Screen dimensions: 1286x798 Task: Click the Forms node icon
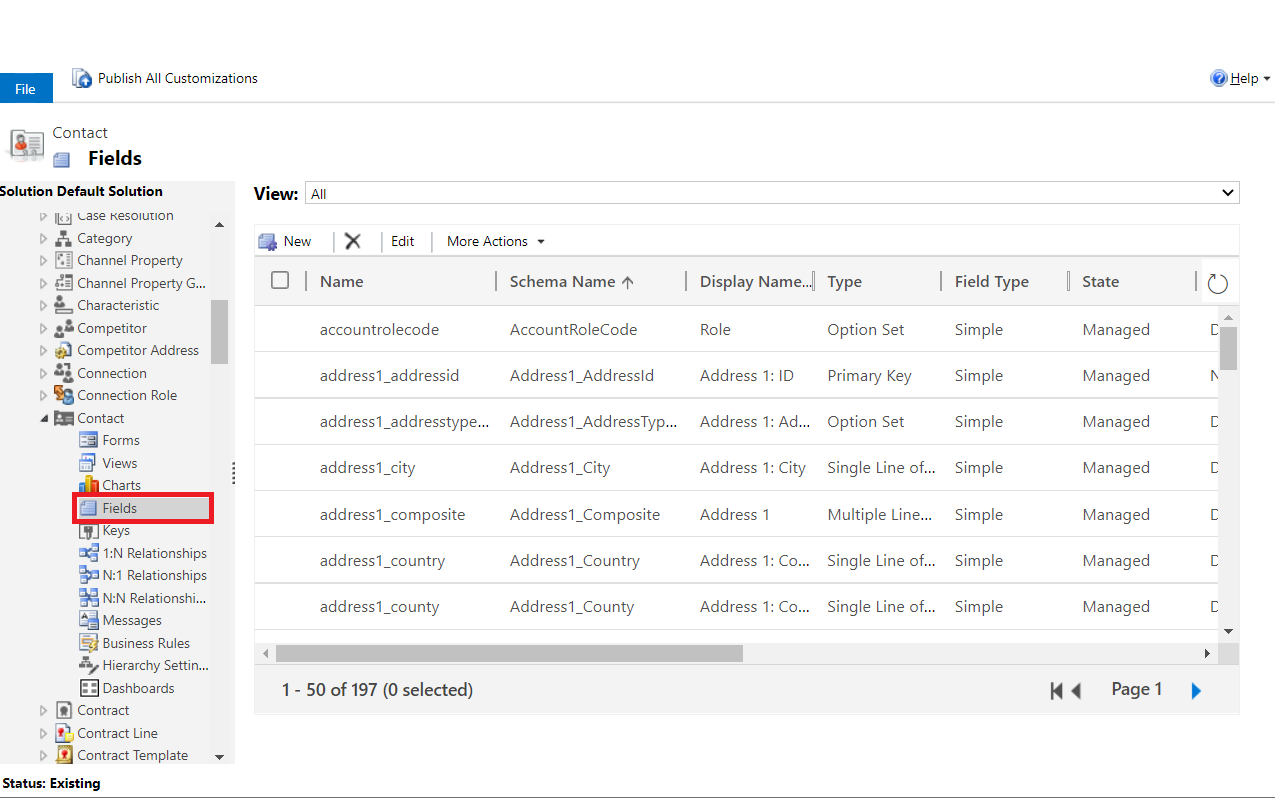[x=88, y=440]
